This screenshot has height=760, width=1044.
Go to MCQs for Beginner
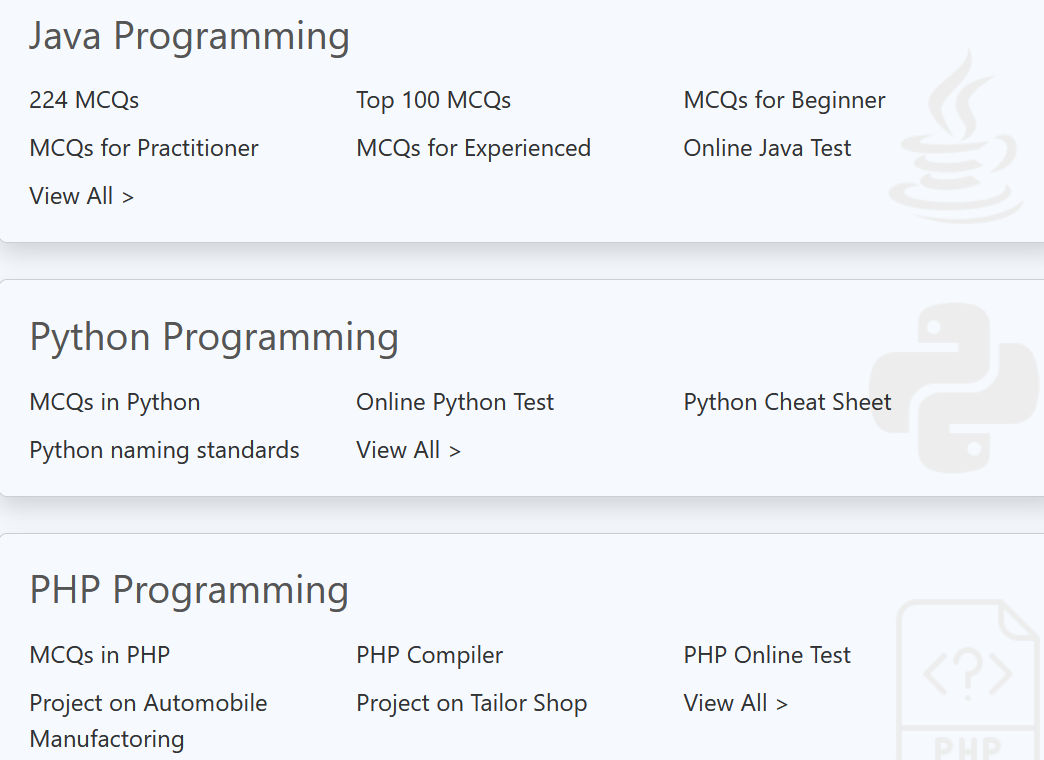(x=784, y=100)
